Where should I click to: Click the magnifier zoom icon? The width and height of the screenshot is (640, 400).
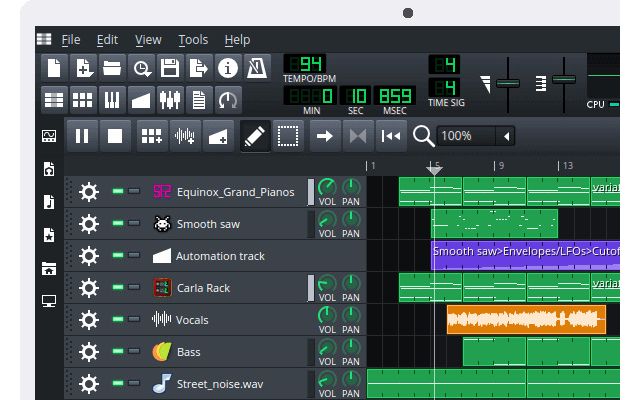(x=423, y=136)
